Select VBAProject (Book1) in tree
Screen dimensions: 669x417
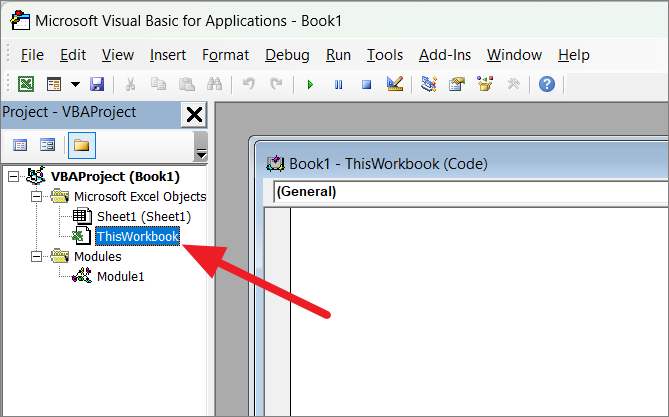click(115, 176)
